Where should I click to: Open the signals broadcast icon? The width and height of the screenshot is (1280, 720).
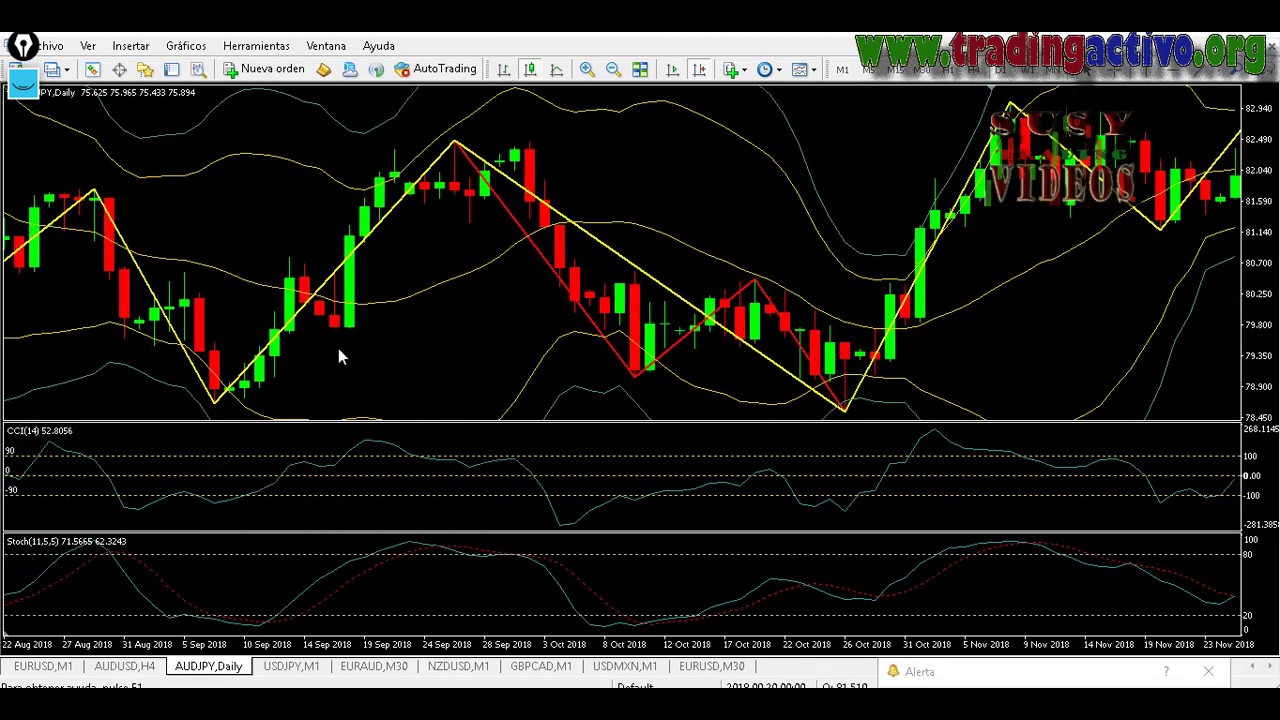(x=376, y=69)
